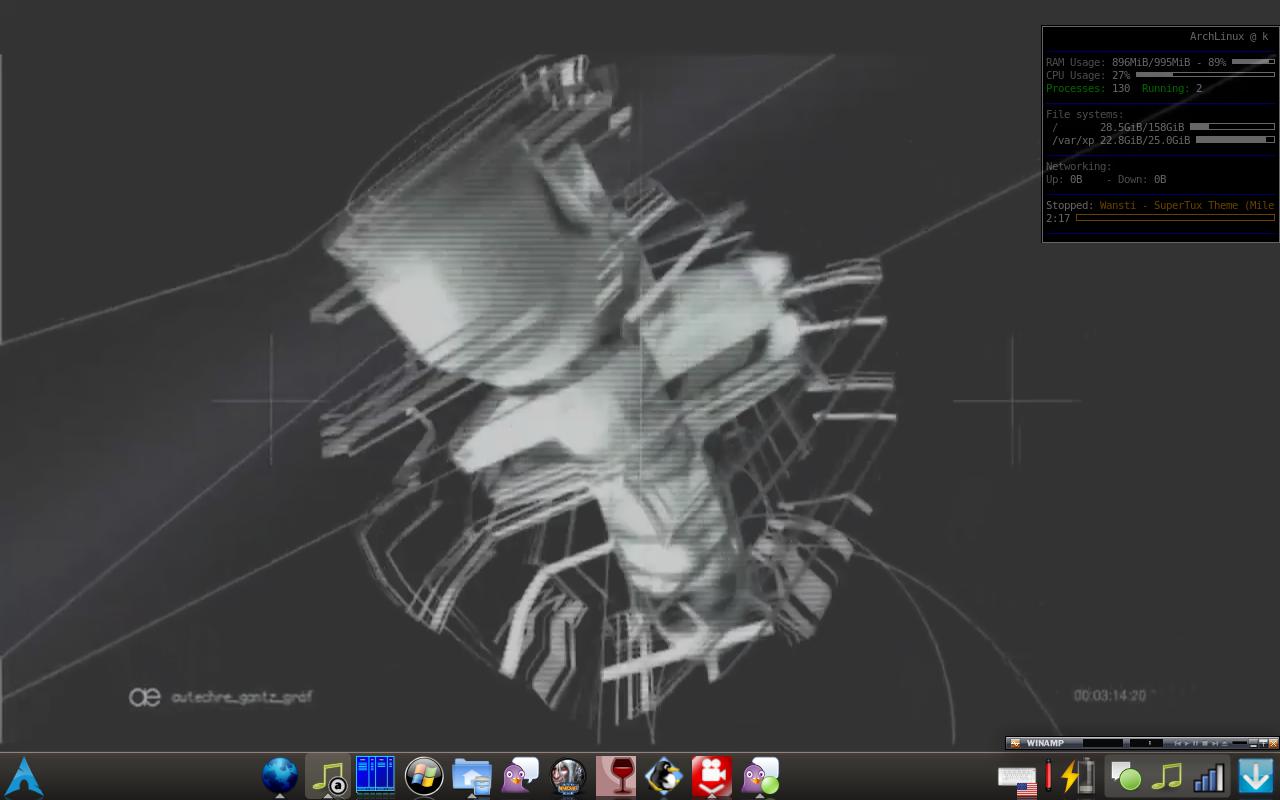
Task: Open the Winamp main menu icon
Action: pyautogui.click(x=1016, y=743)
